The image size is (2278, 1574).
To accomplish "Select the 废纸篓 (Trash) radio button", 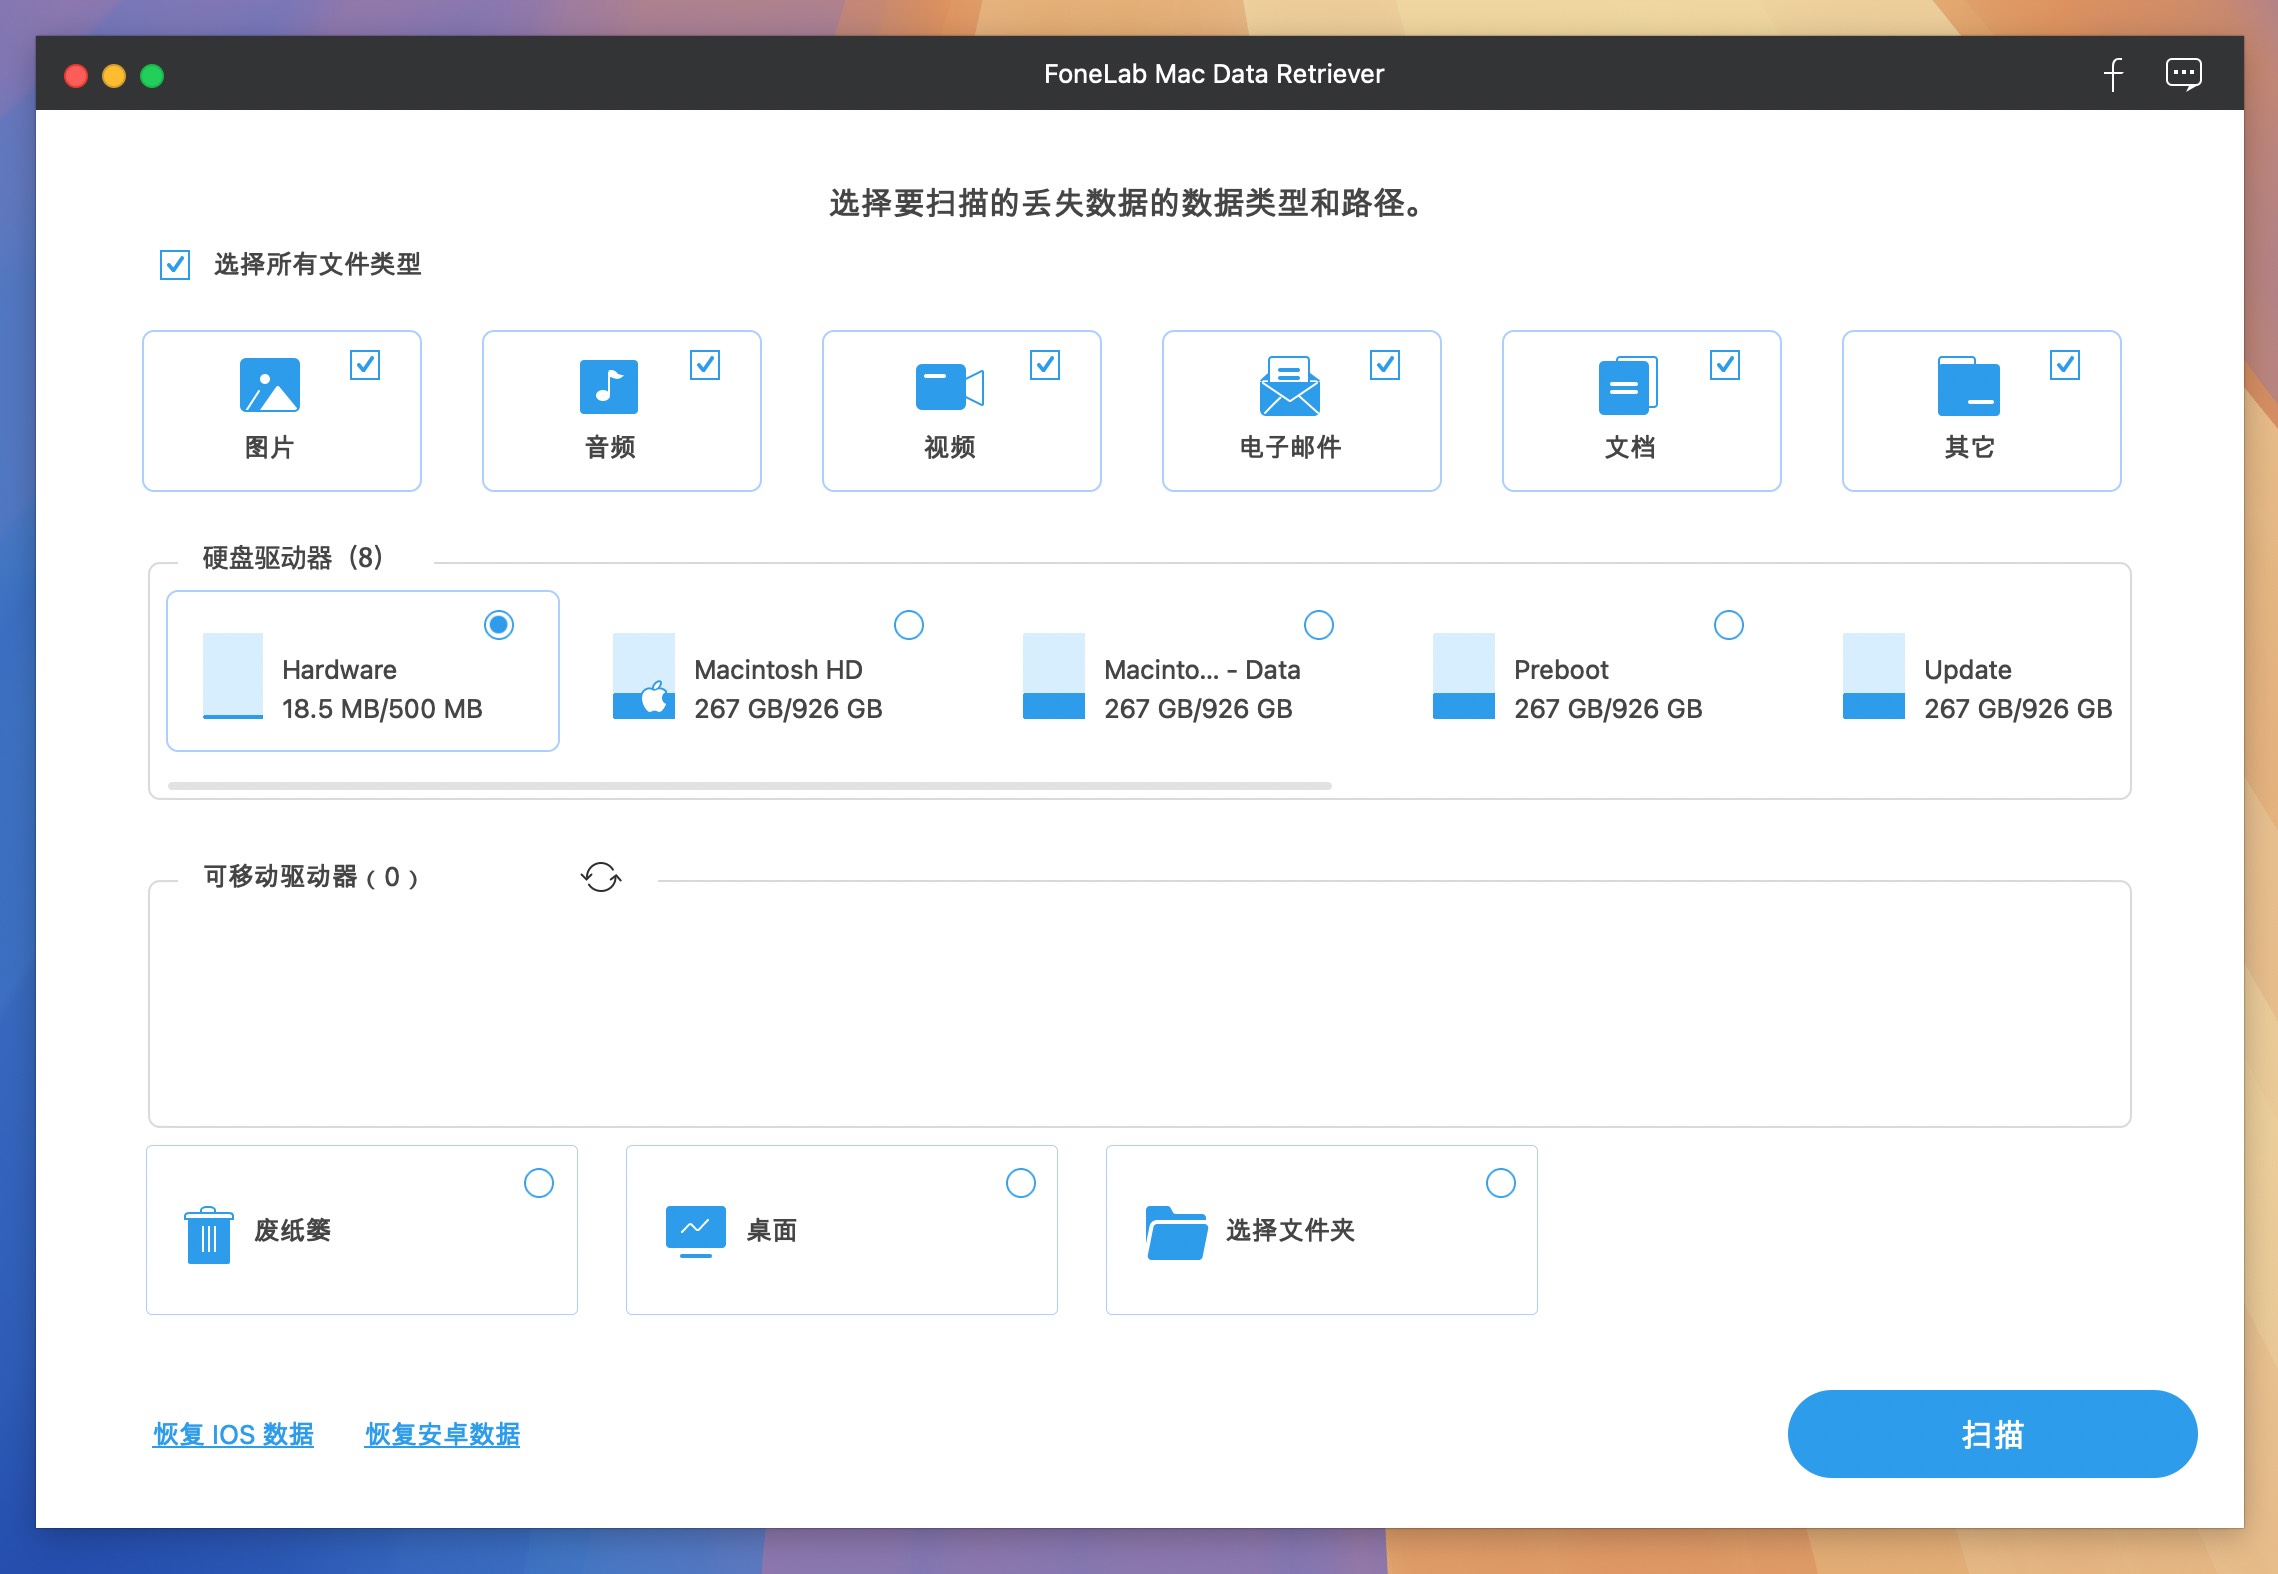I will pos(539,1183).
